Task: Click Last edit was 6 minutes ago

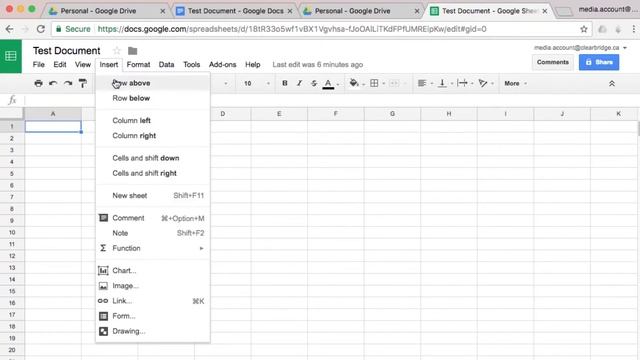Action: (x=318, y=64)
